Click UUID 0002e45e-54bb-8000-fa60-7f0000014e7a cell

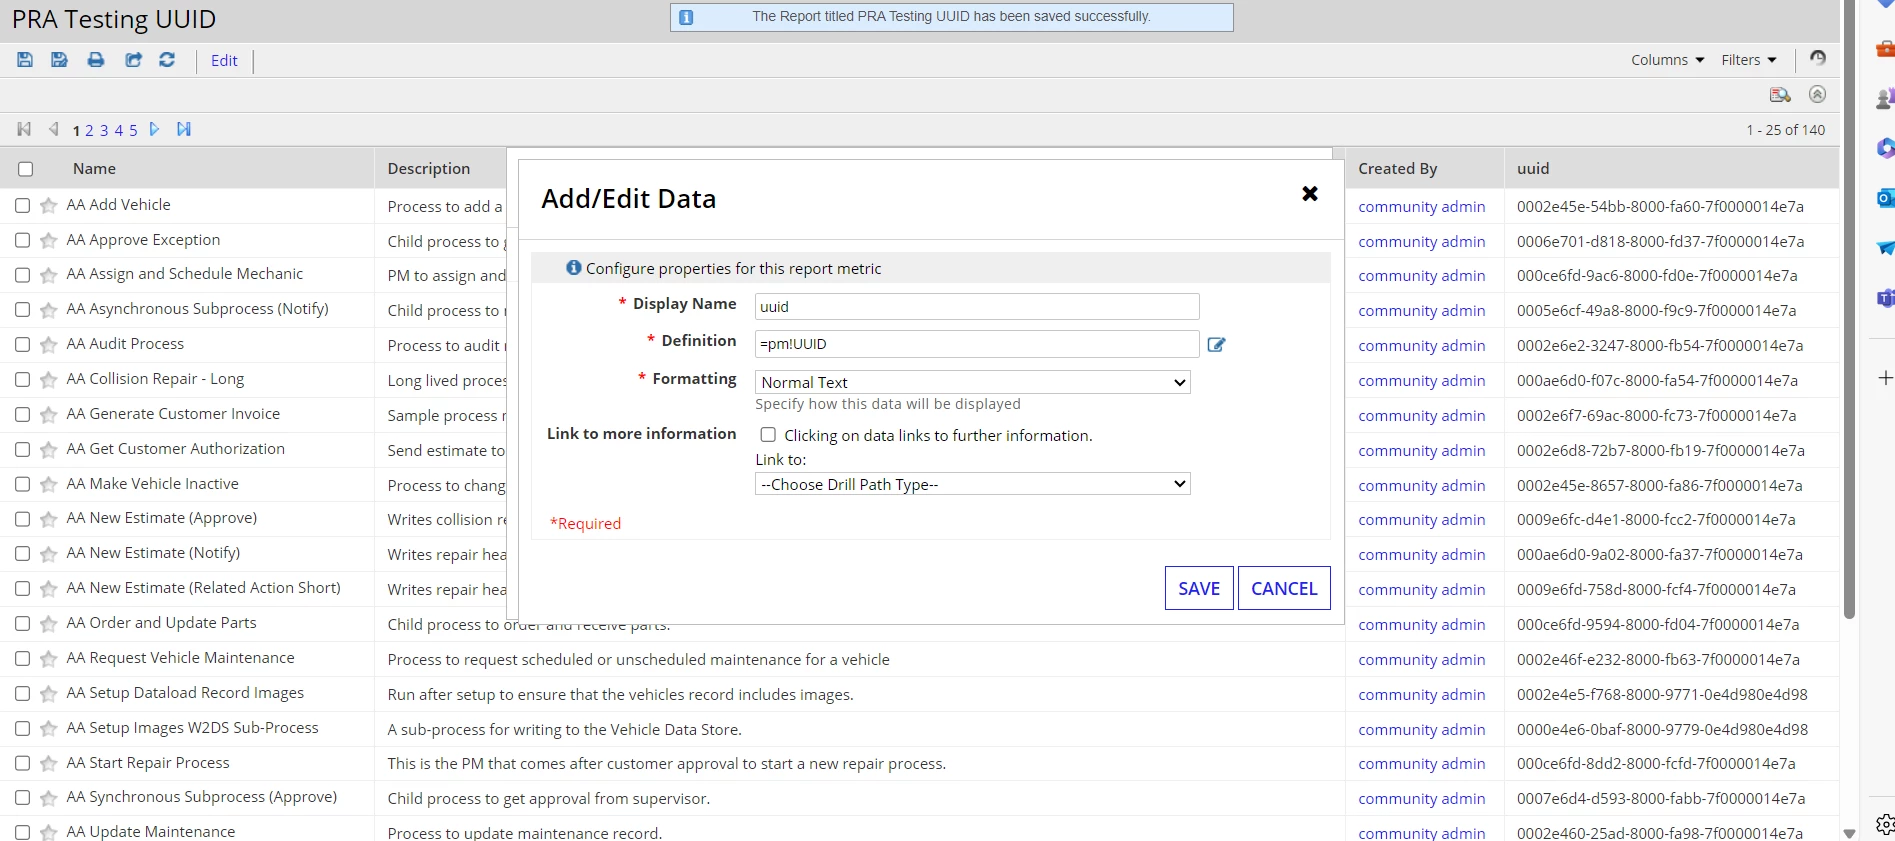click(x=1660, y=207)
